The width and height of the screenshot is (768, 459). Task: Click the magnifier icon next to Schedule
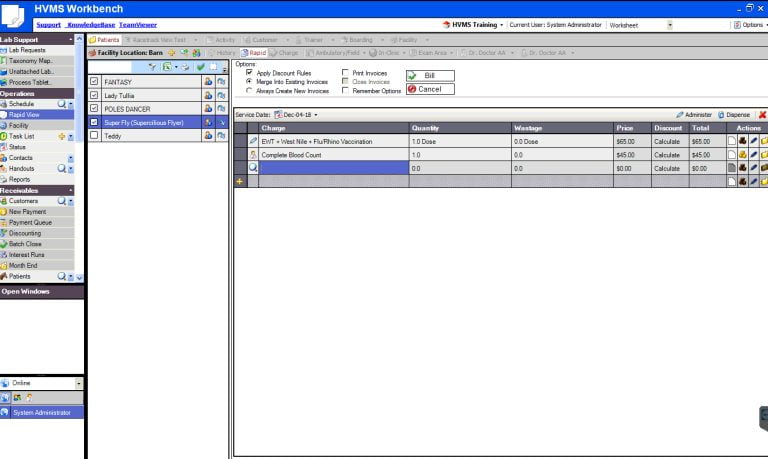(61, 104)
